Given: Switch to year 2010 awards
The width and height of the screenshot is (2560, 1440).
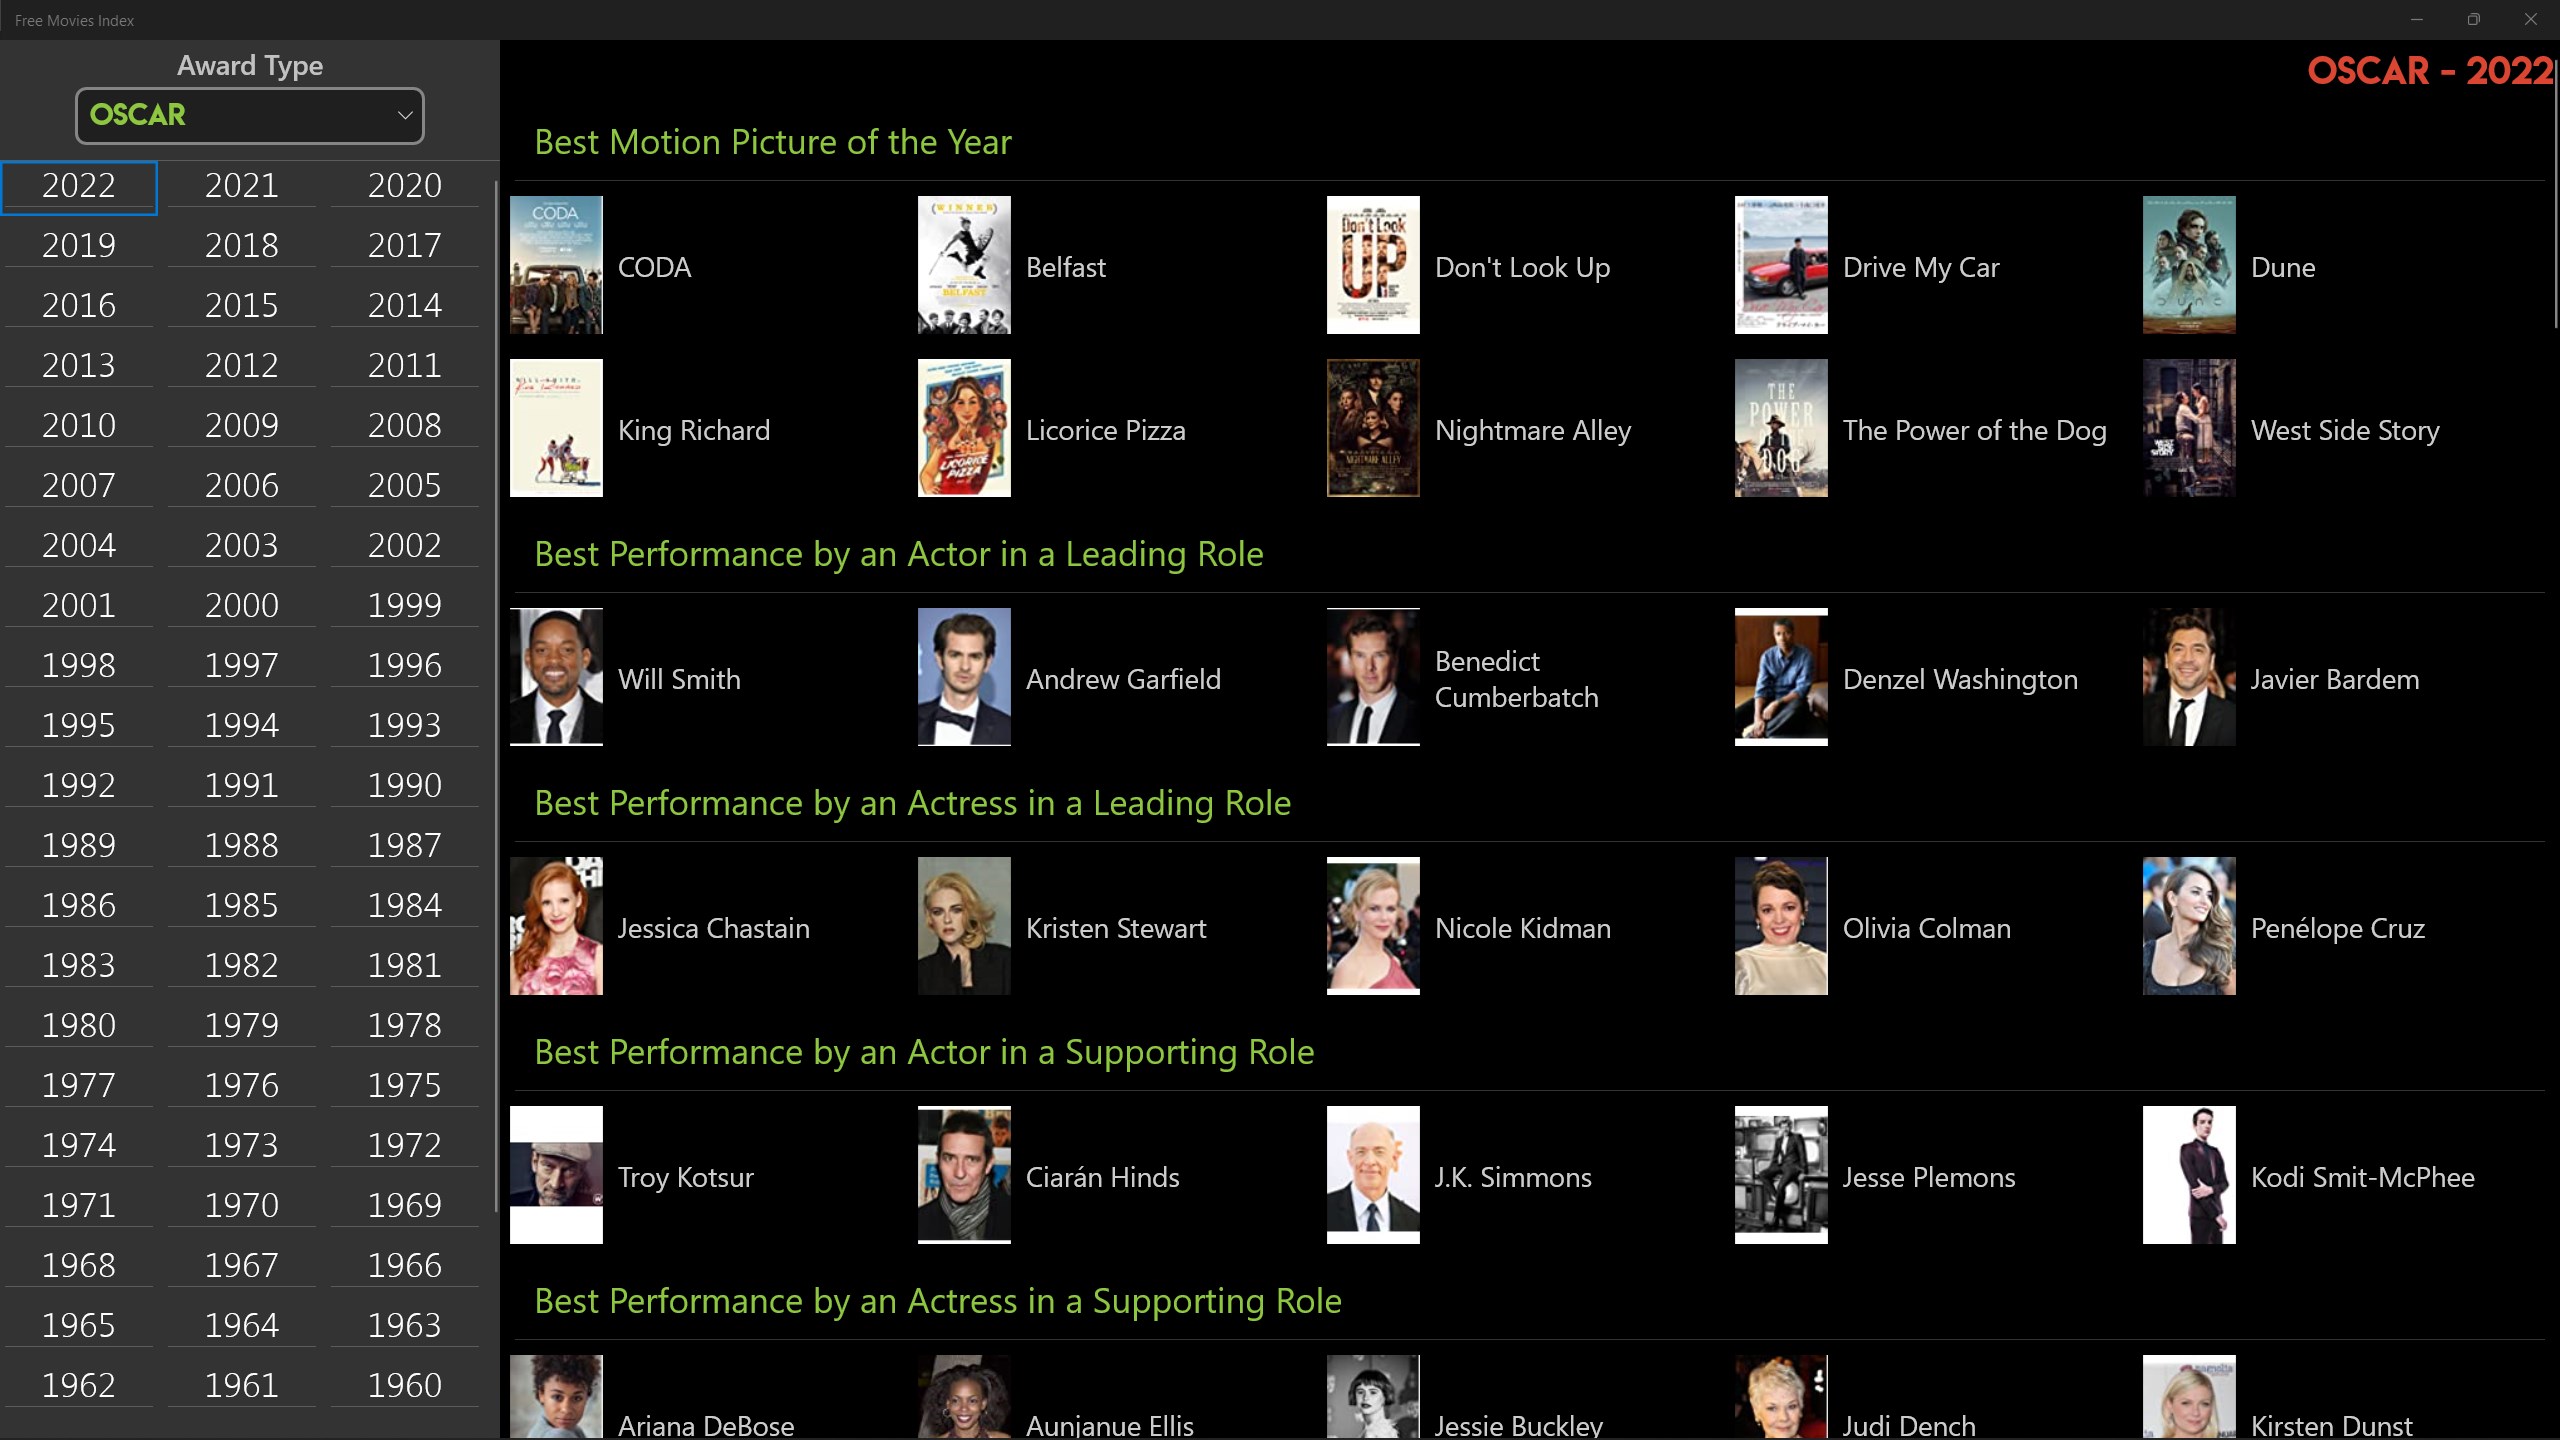Looking at the screenshot, I should click(x=78, y=424).
